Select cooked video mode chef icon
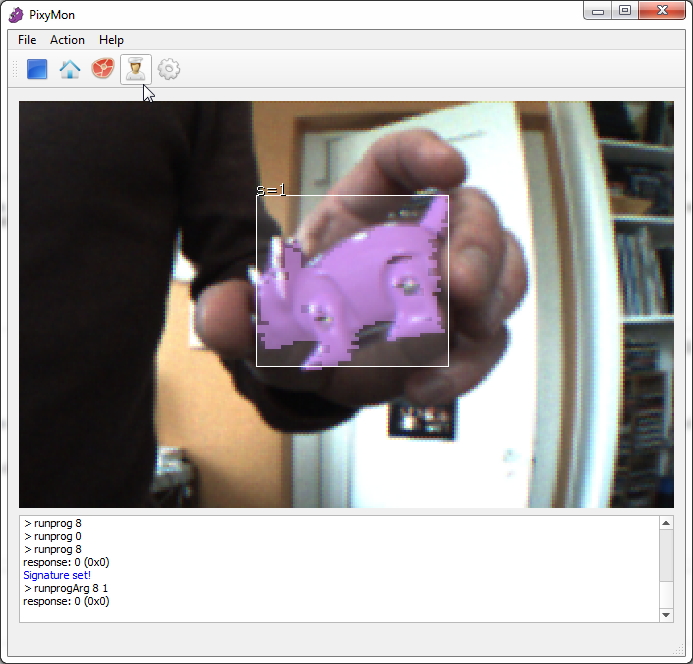 pyautogui.click(x=136, y=70)
